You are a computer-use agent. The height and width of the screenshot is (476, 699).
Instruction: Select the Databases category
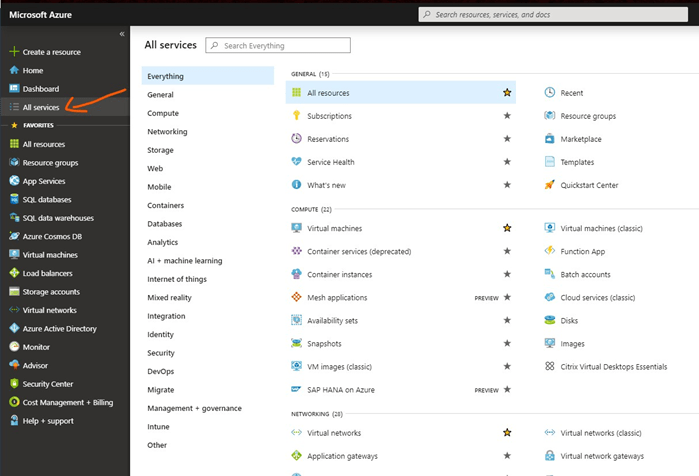pos(165,224)
